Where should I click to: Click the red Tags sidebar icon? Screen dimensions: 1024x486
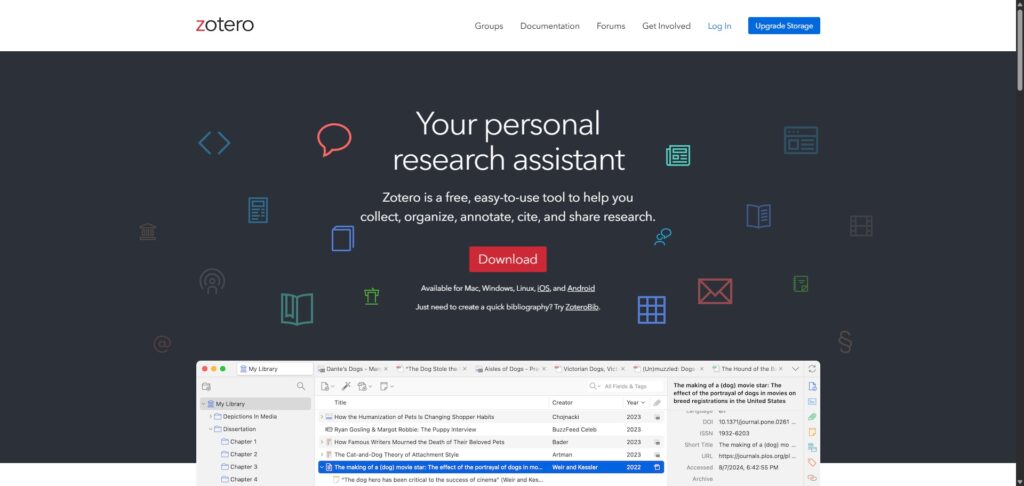812,462
